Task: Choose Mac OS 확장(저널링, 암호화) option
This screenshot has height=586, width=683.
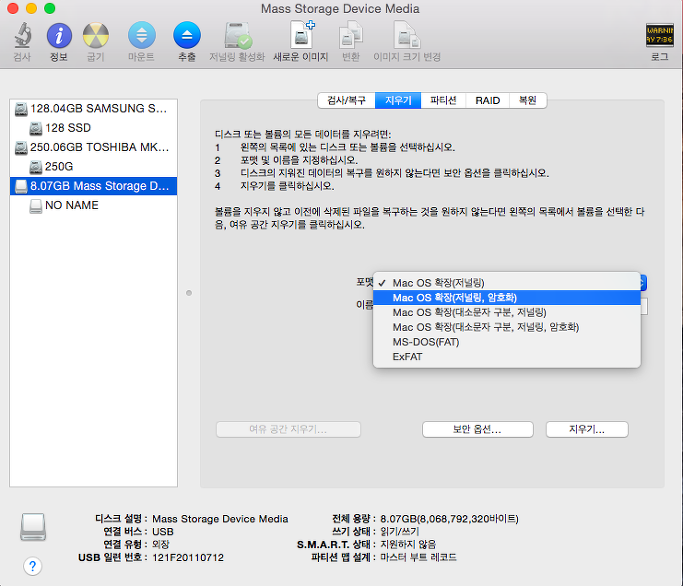Action: pyautogui.click(x=507, y=298)
